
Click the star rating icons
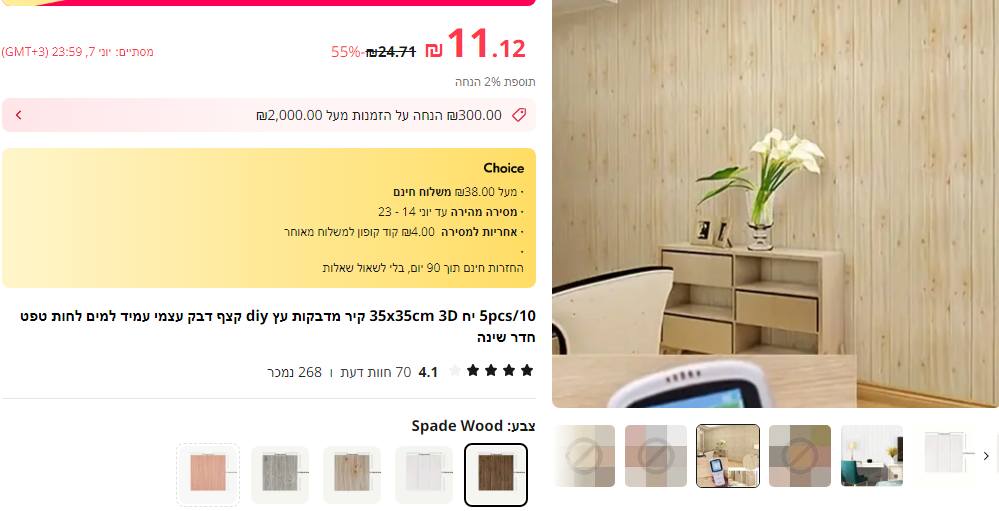click(x=491, y=371)
